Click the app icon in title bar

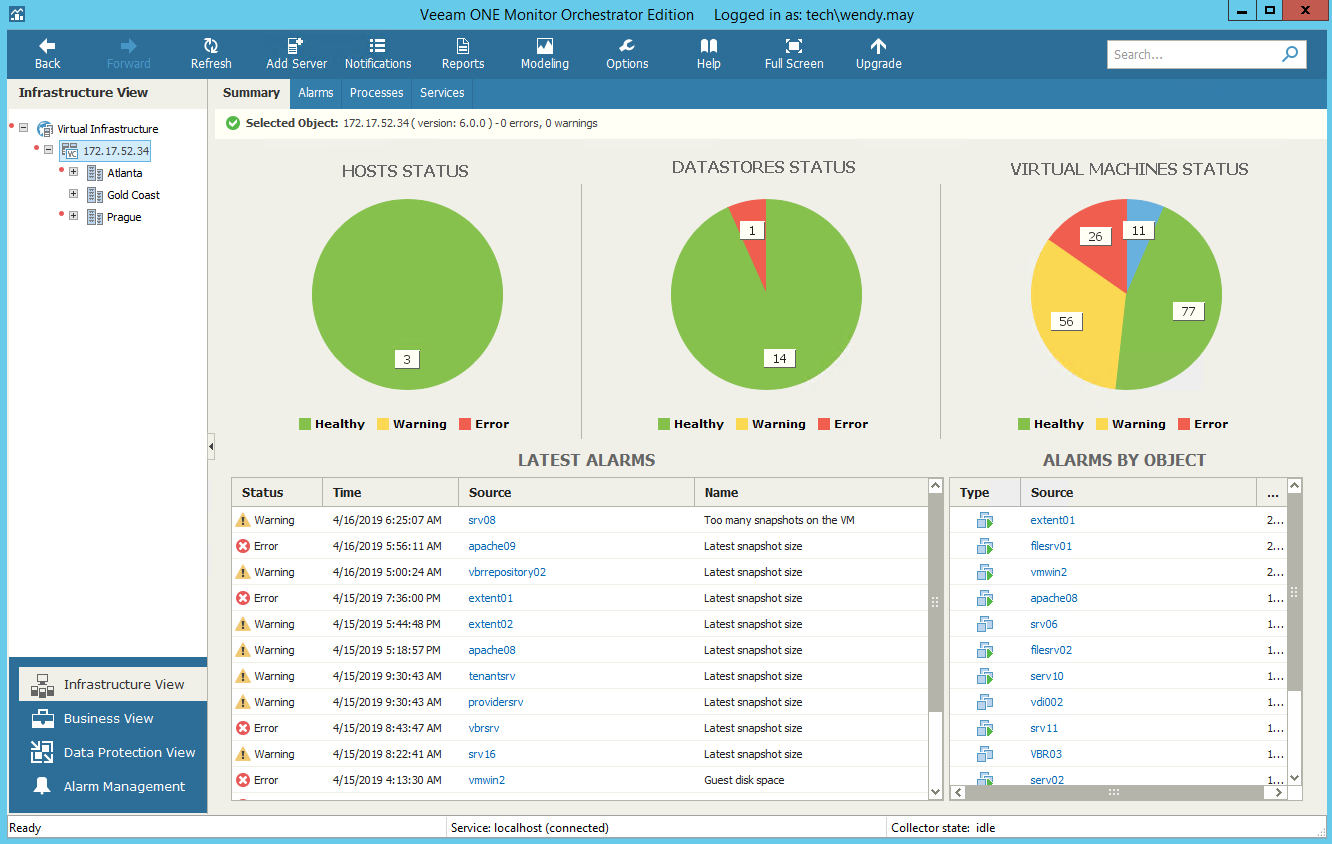pos(17,14)
